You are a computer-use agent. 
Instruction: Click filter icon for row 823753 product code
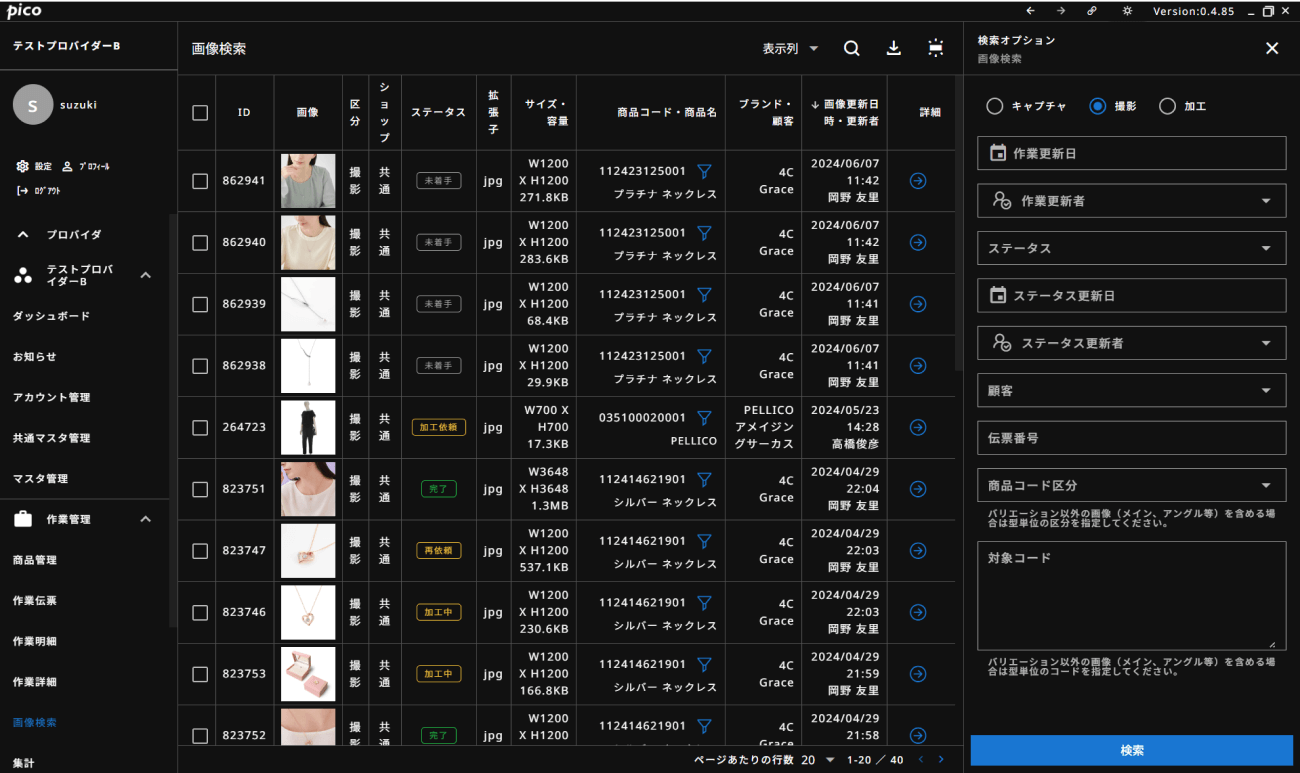(704, 664)
